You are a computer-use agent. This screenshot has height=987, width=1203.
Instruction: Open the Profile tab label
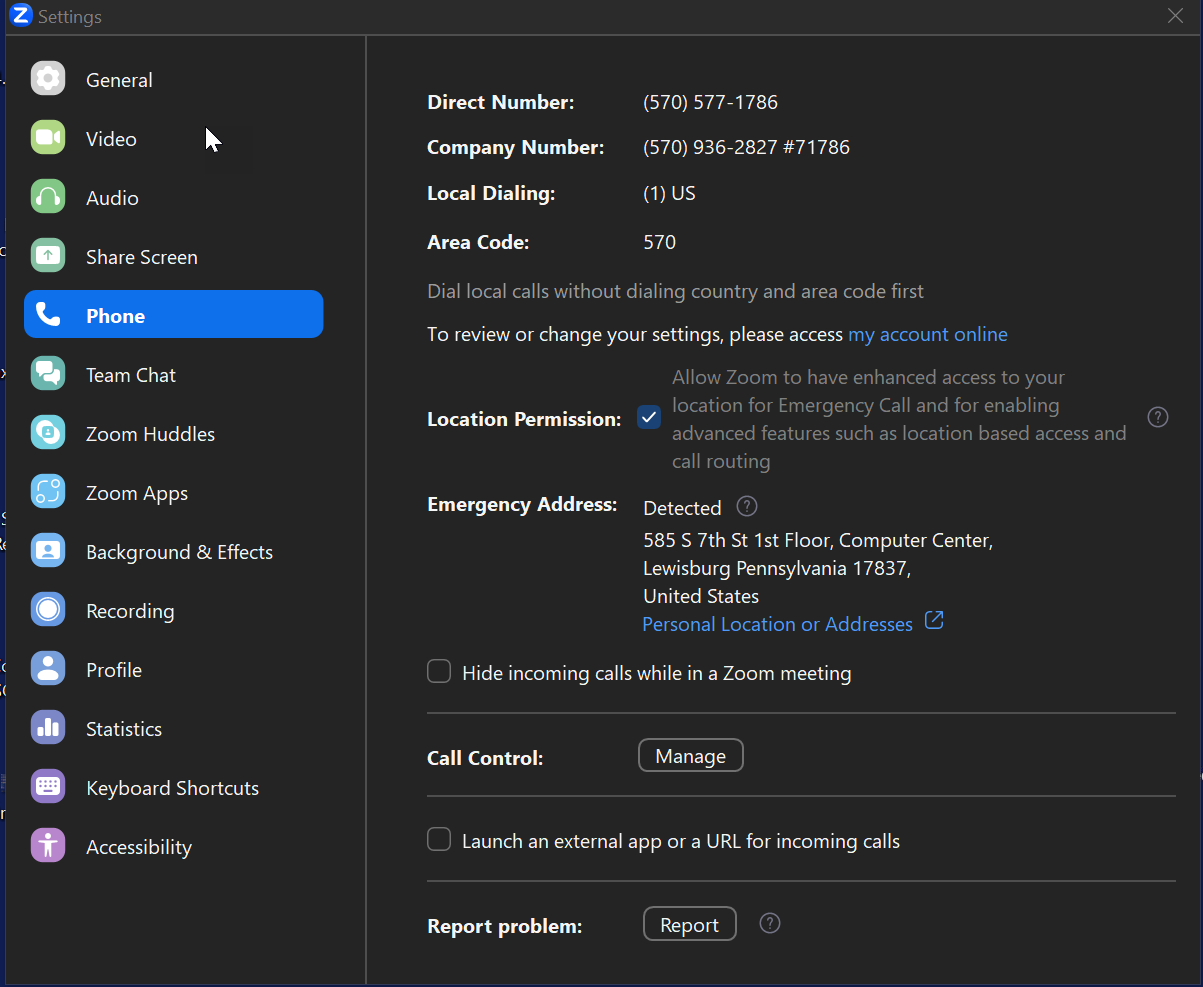pos(114,670)
